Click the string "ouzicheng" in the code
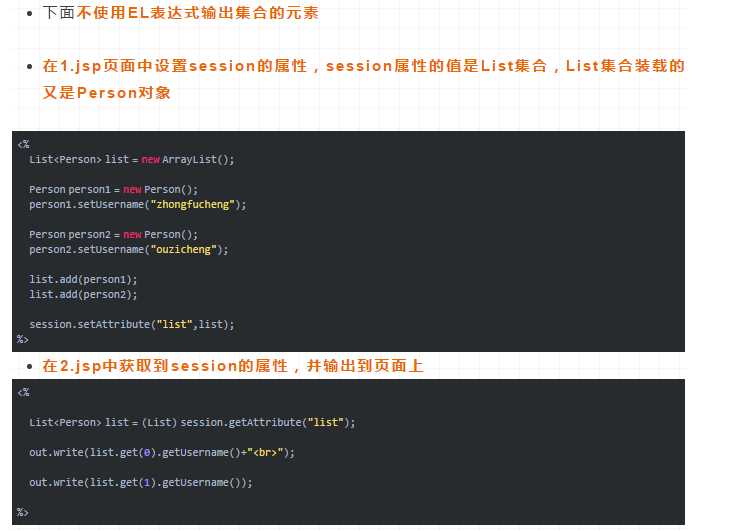 click(x=184, y=249)
